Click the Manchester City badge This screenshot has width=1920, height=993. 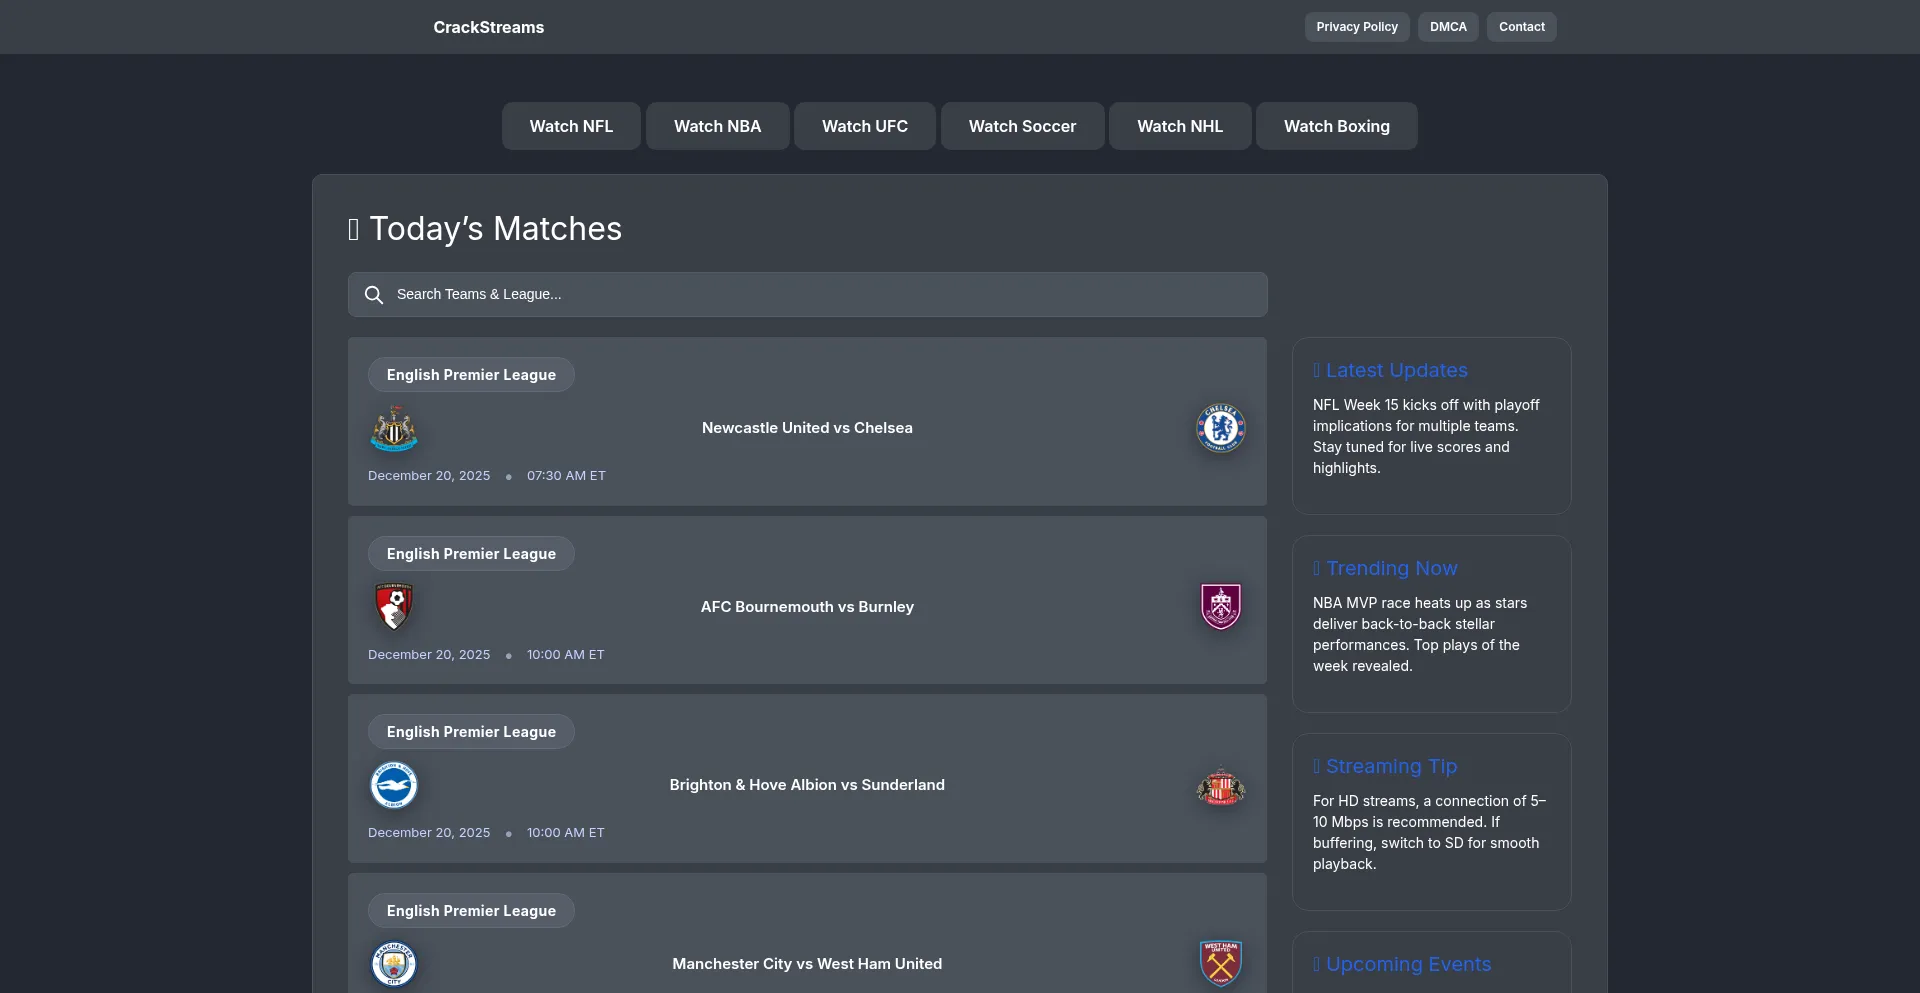coord(394,964)
